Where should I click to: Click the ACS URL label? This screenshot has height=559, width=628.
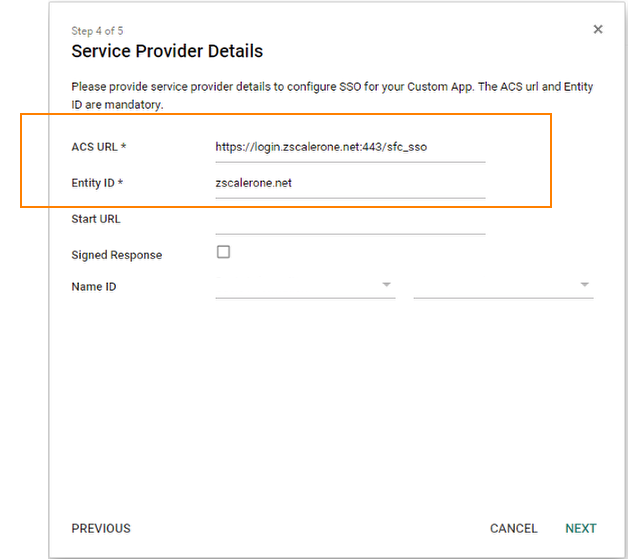click(x=98, y=147)
